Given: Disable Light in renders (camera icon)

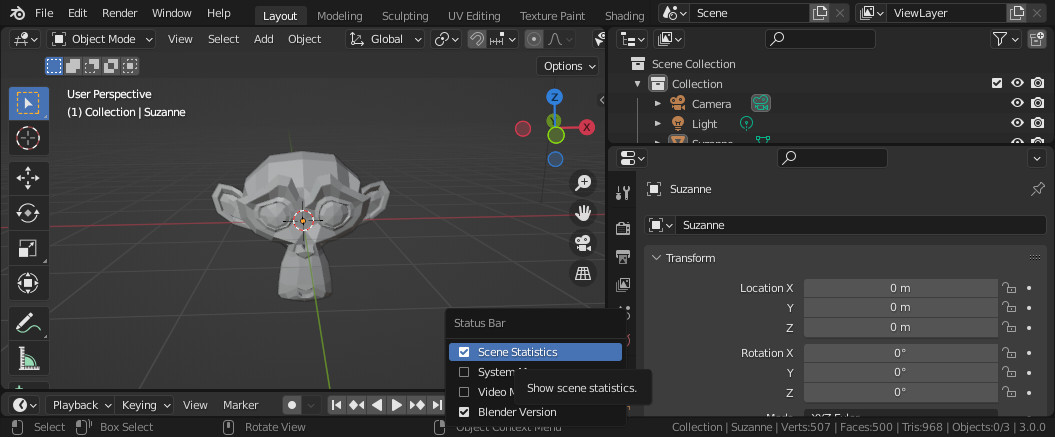Looking at the screenshot, I should (1038, 123).
